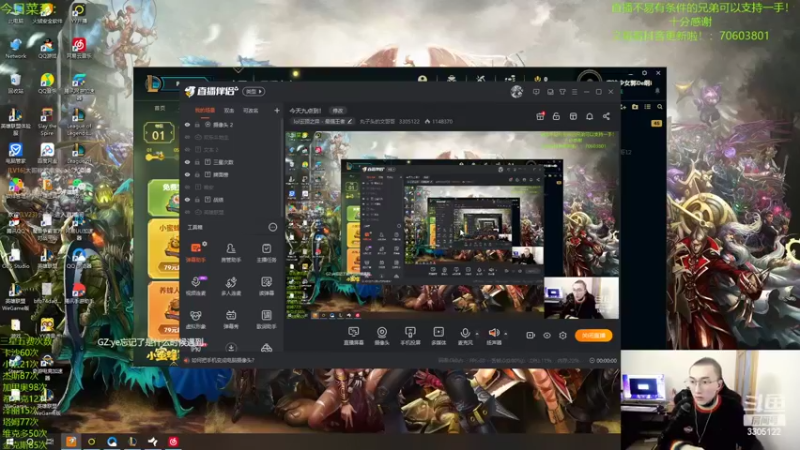The height and width of the screenshot is (450, 800).
Task: Click the 今天九点到! stream title
Action: 305,110
